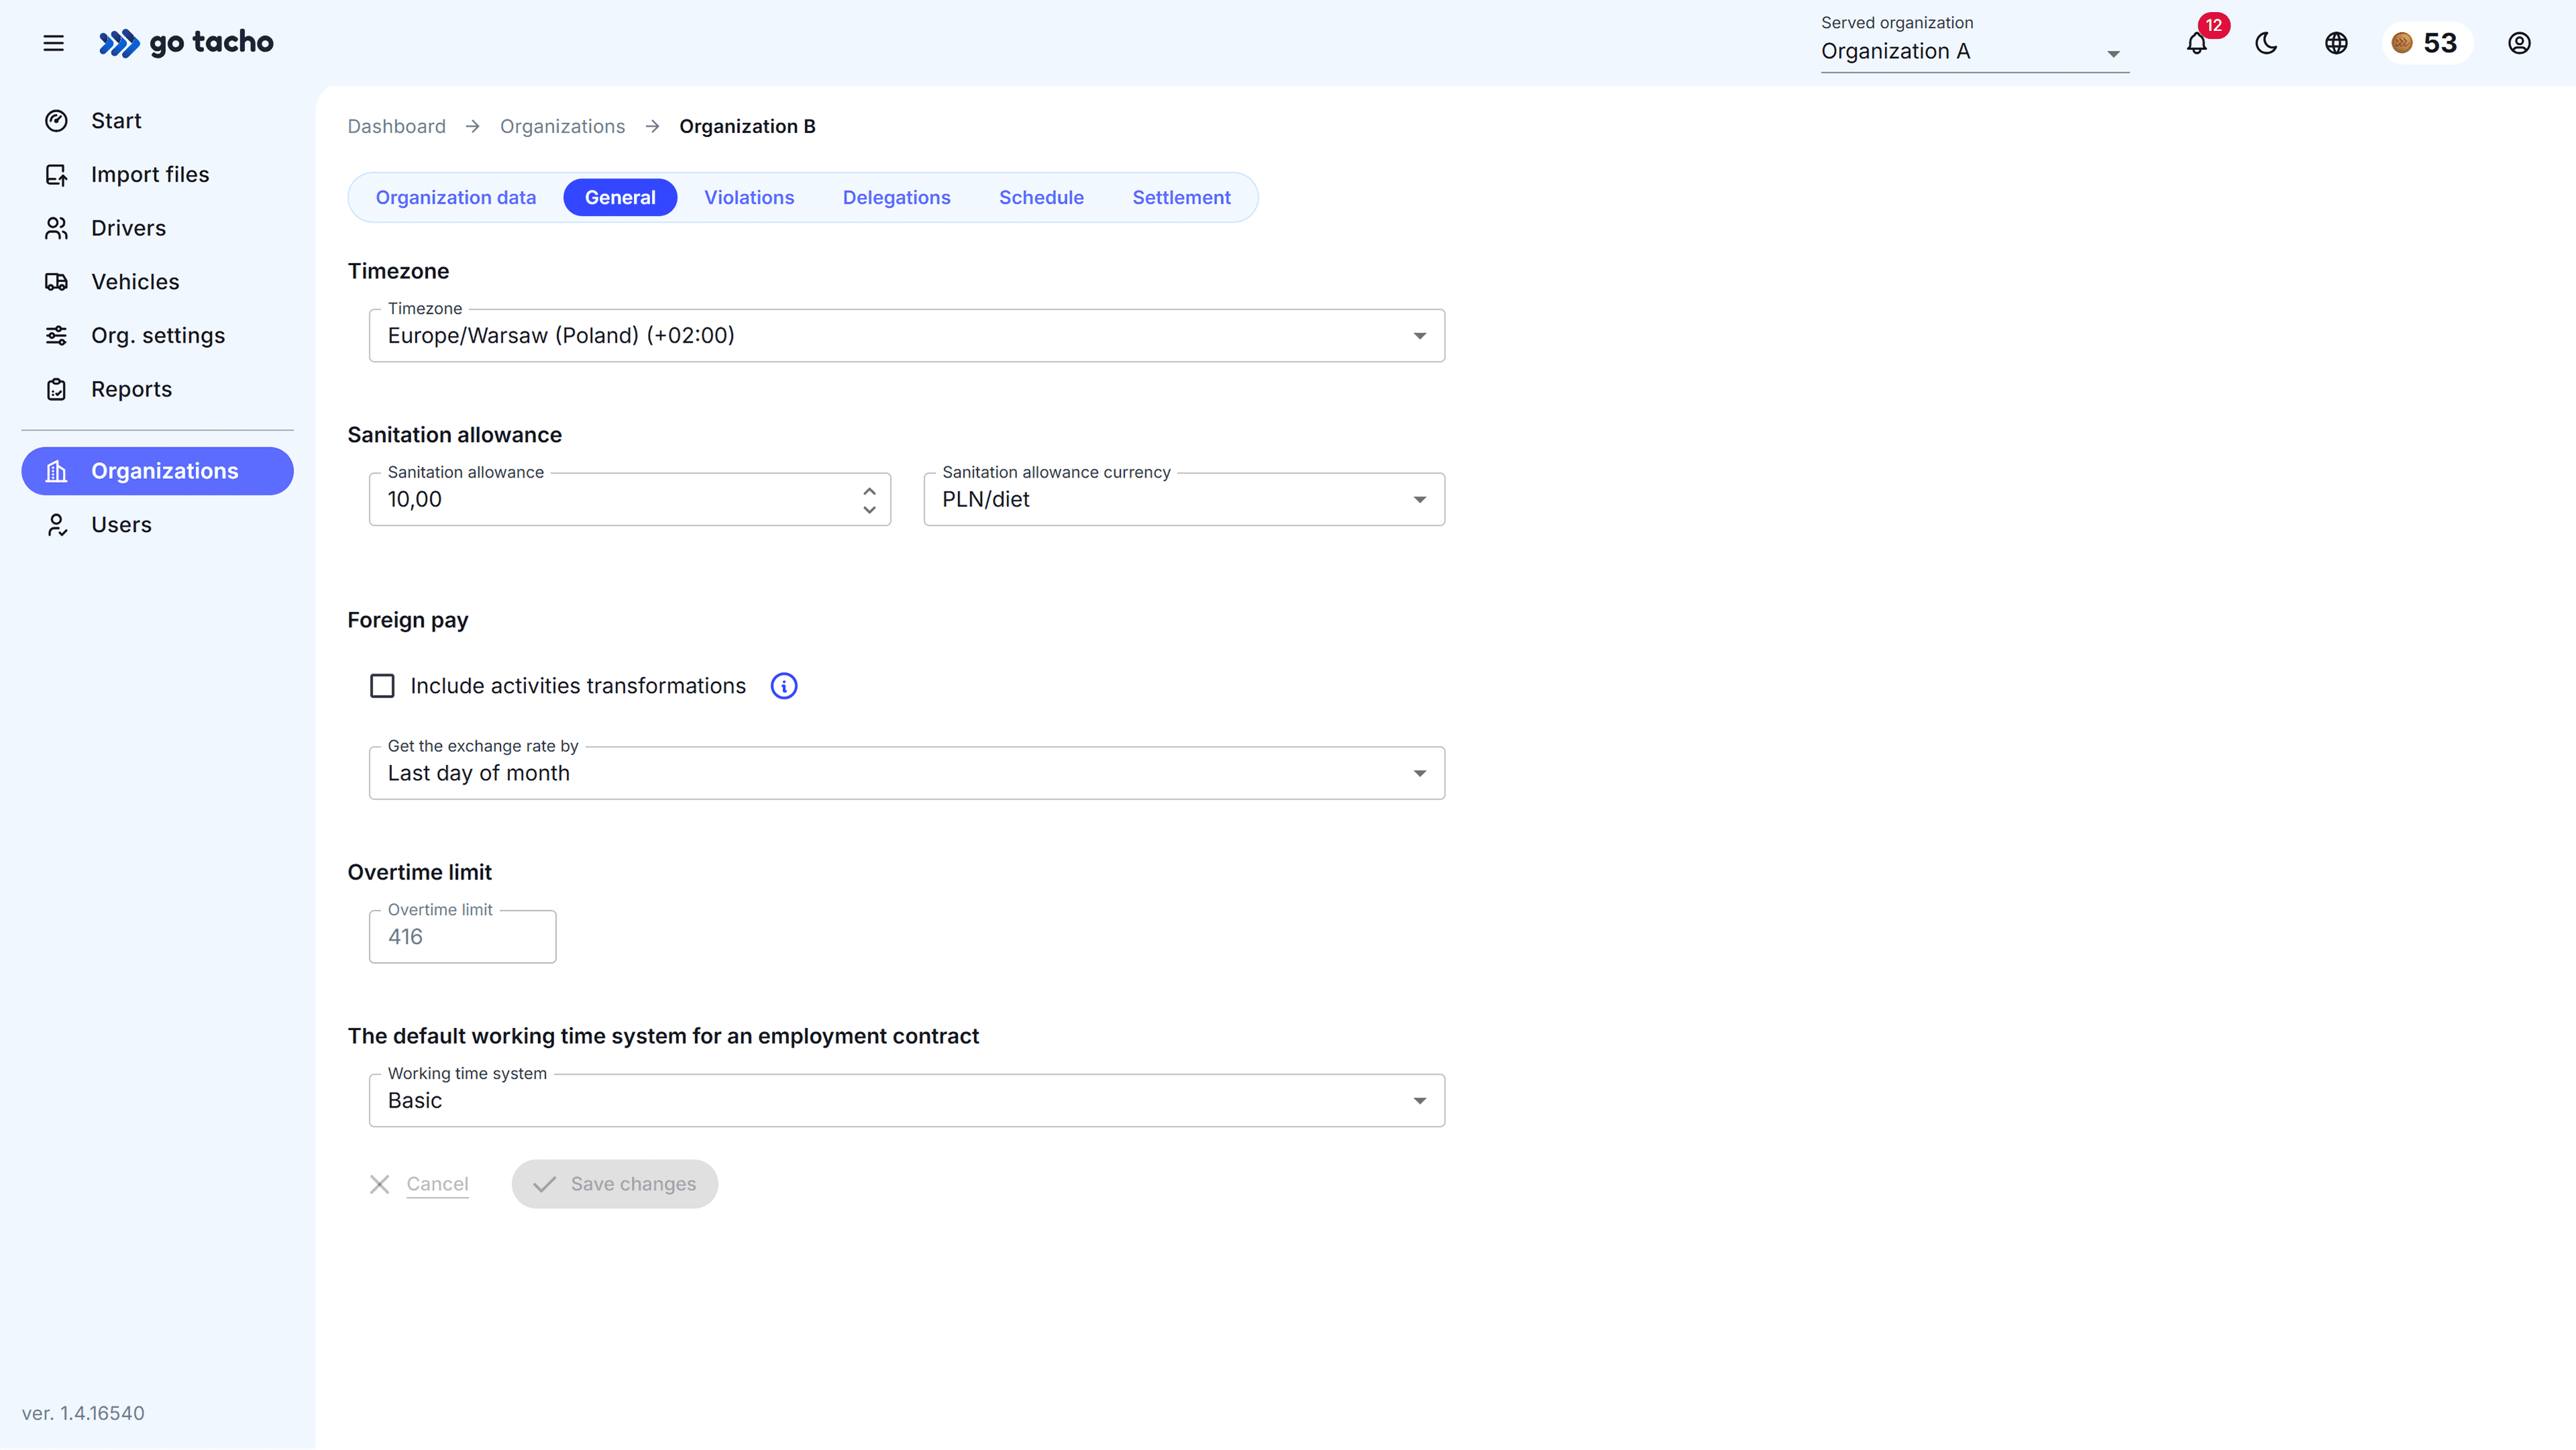Increase sanitation allowance with up stepper arrow
This screenshot has width=2576, height=1450.
click(x=869, y=490)
